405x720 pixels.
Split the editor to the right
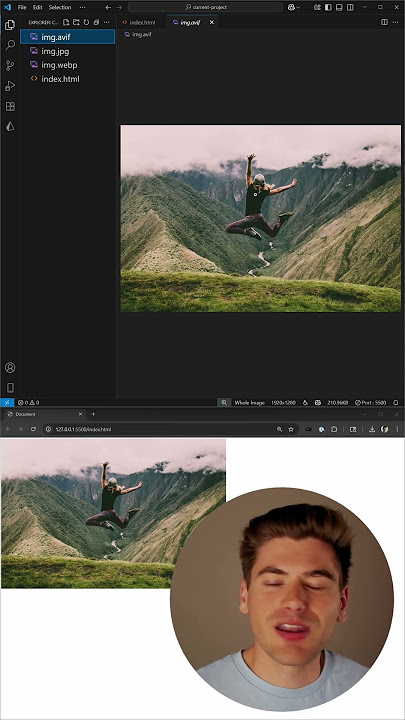click(x=384, y=22)
